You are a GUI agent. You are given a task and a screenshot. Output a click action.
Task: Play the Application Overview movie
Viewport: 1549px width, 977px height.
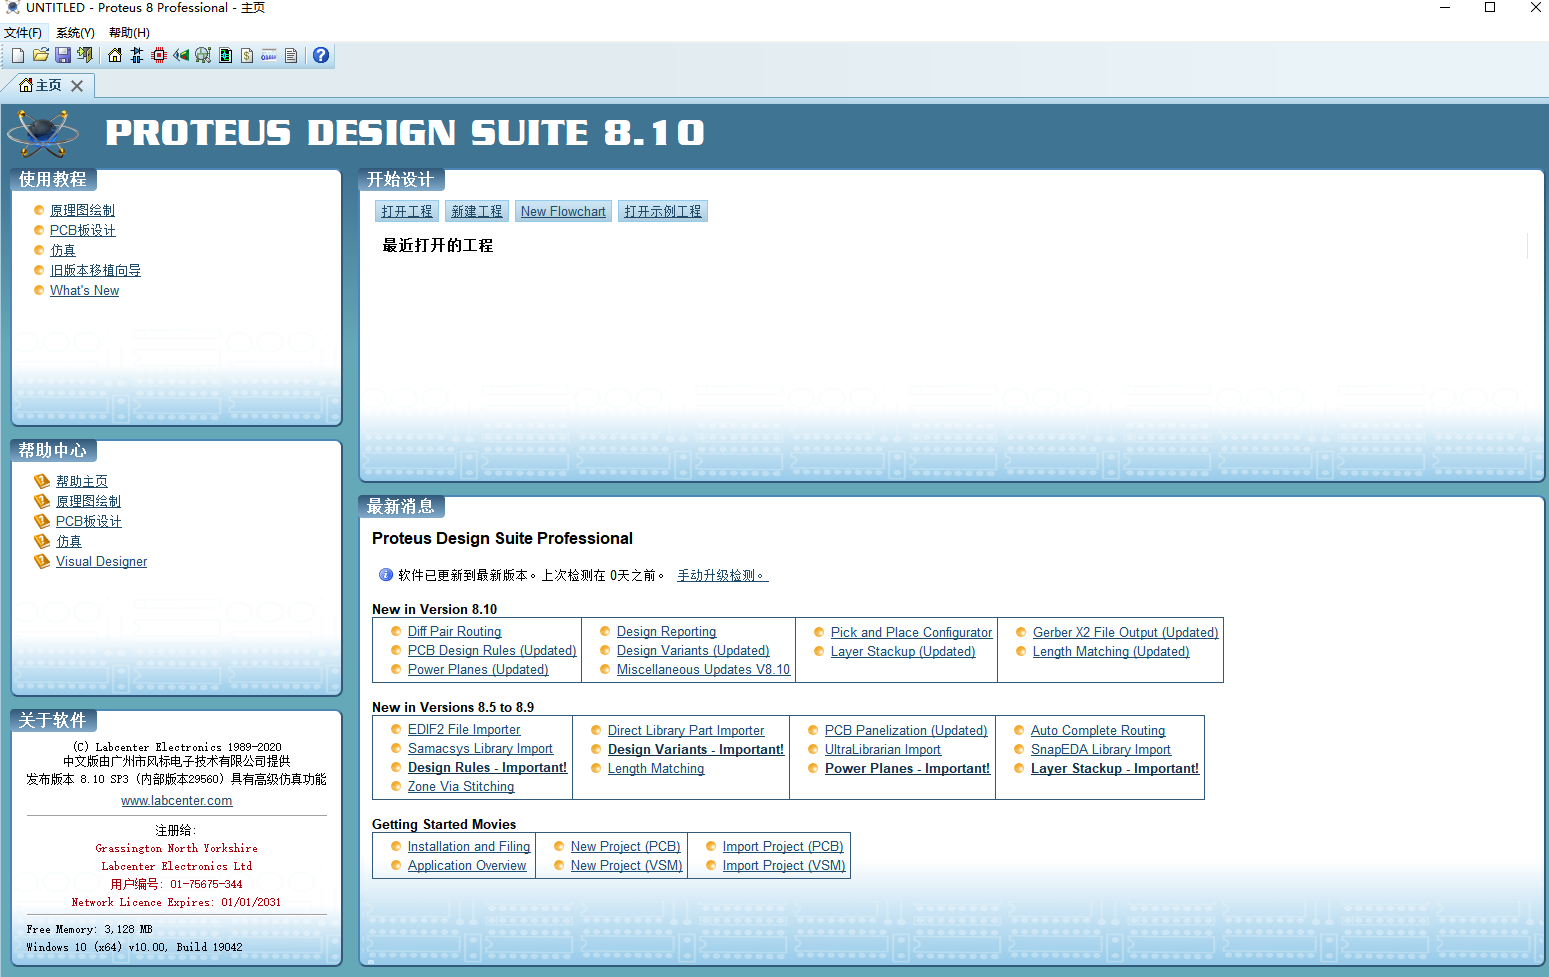point(467,865)
